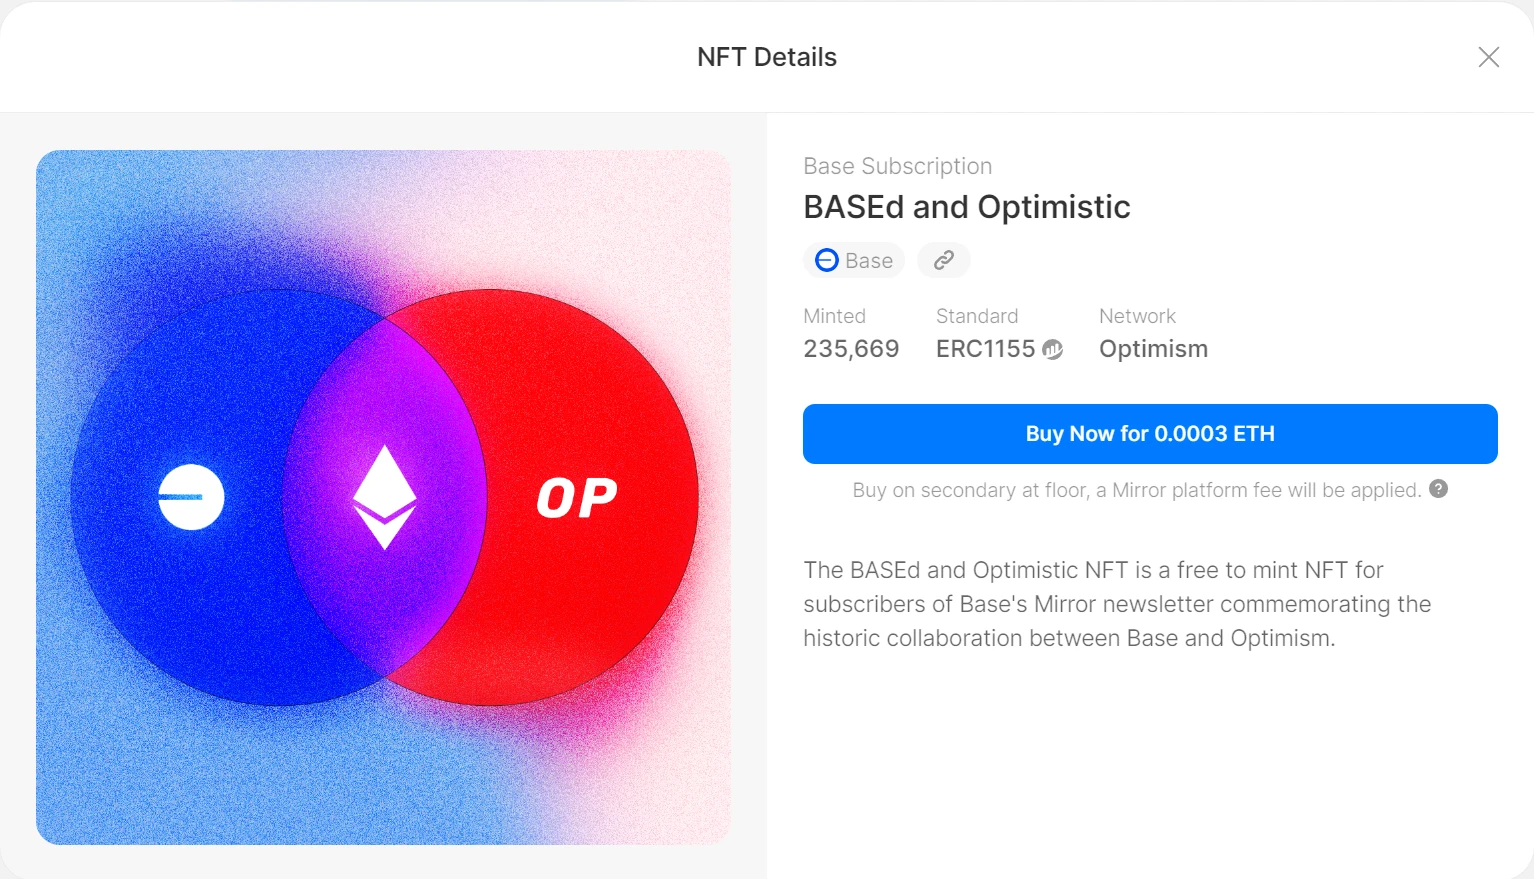The height and width of the screenshot is (879, 1534).
Task: Click the Standard label
Action: click(976, 316)
